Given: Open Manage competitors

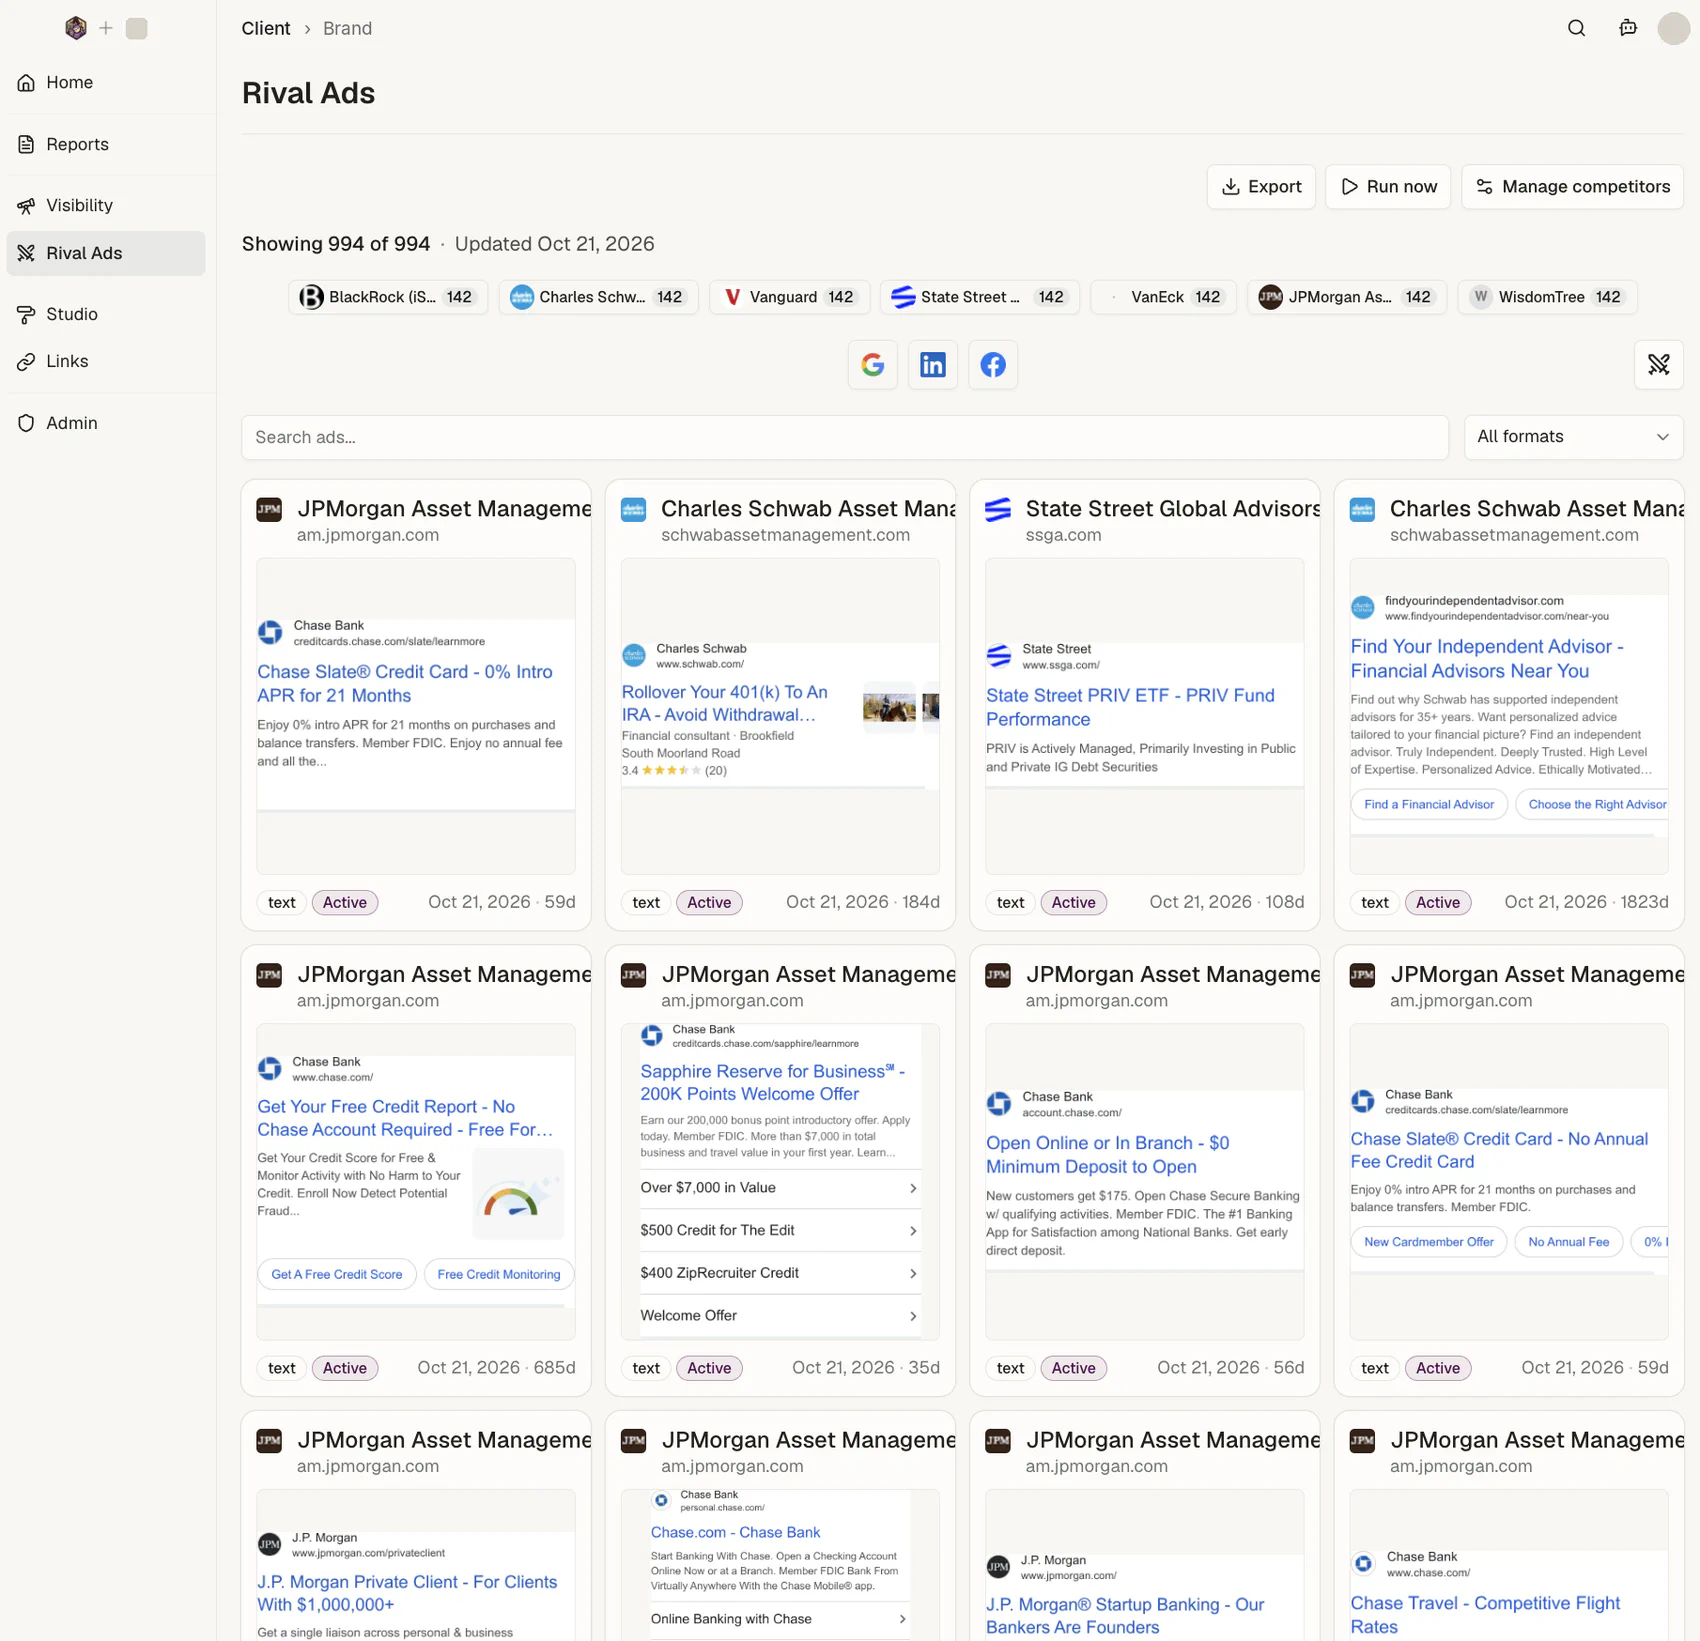Looking at the screenshot, I should (1572, 187).
